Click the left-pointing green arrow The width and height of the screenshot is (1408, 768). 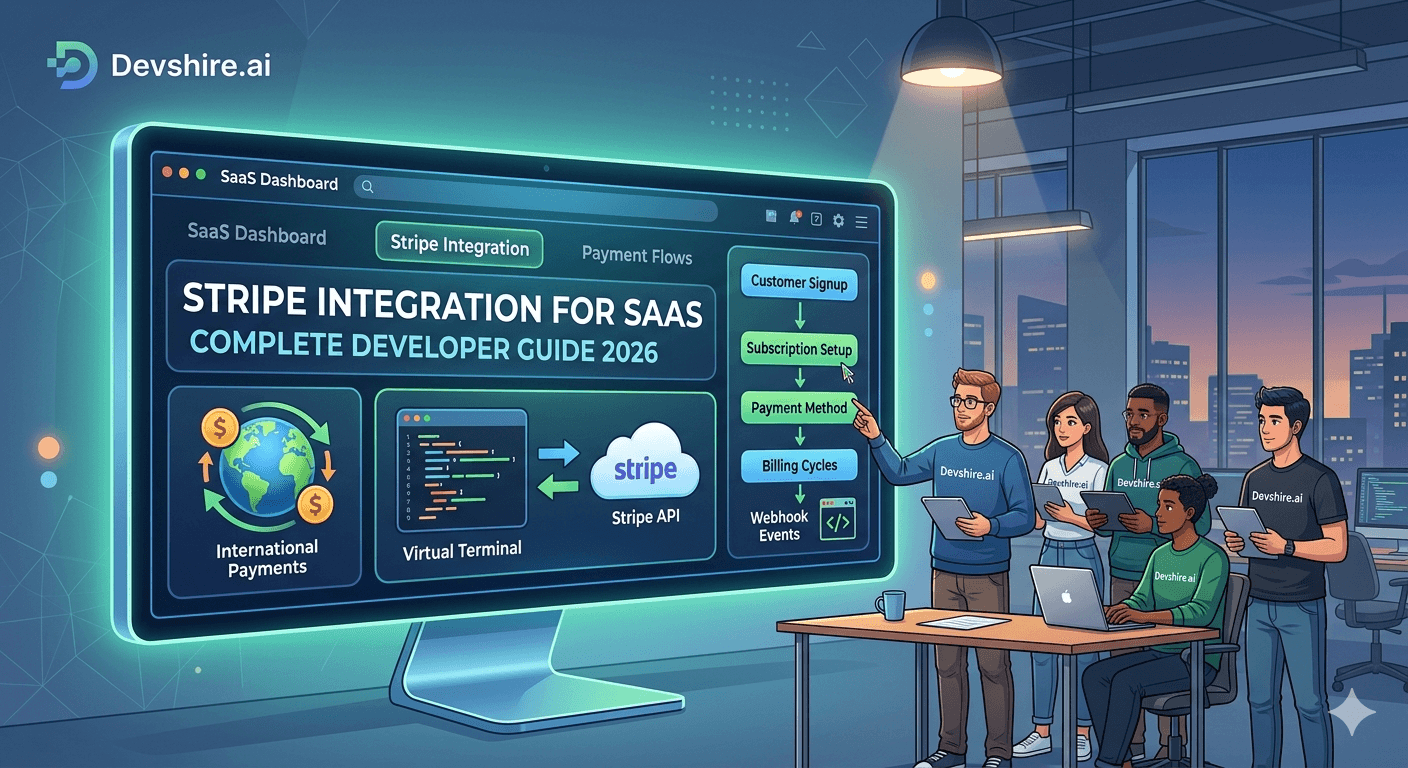pyautogui.click(x=559, y=487)
